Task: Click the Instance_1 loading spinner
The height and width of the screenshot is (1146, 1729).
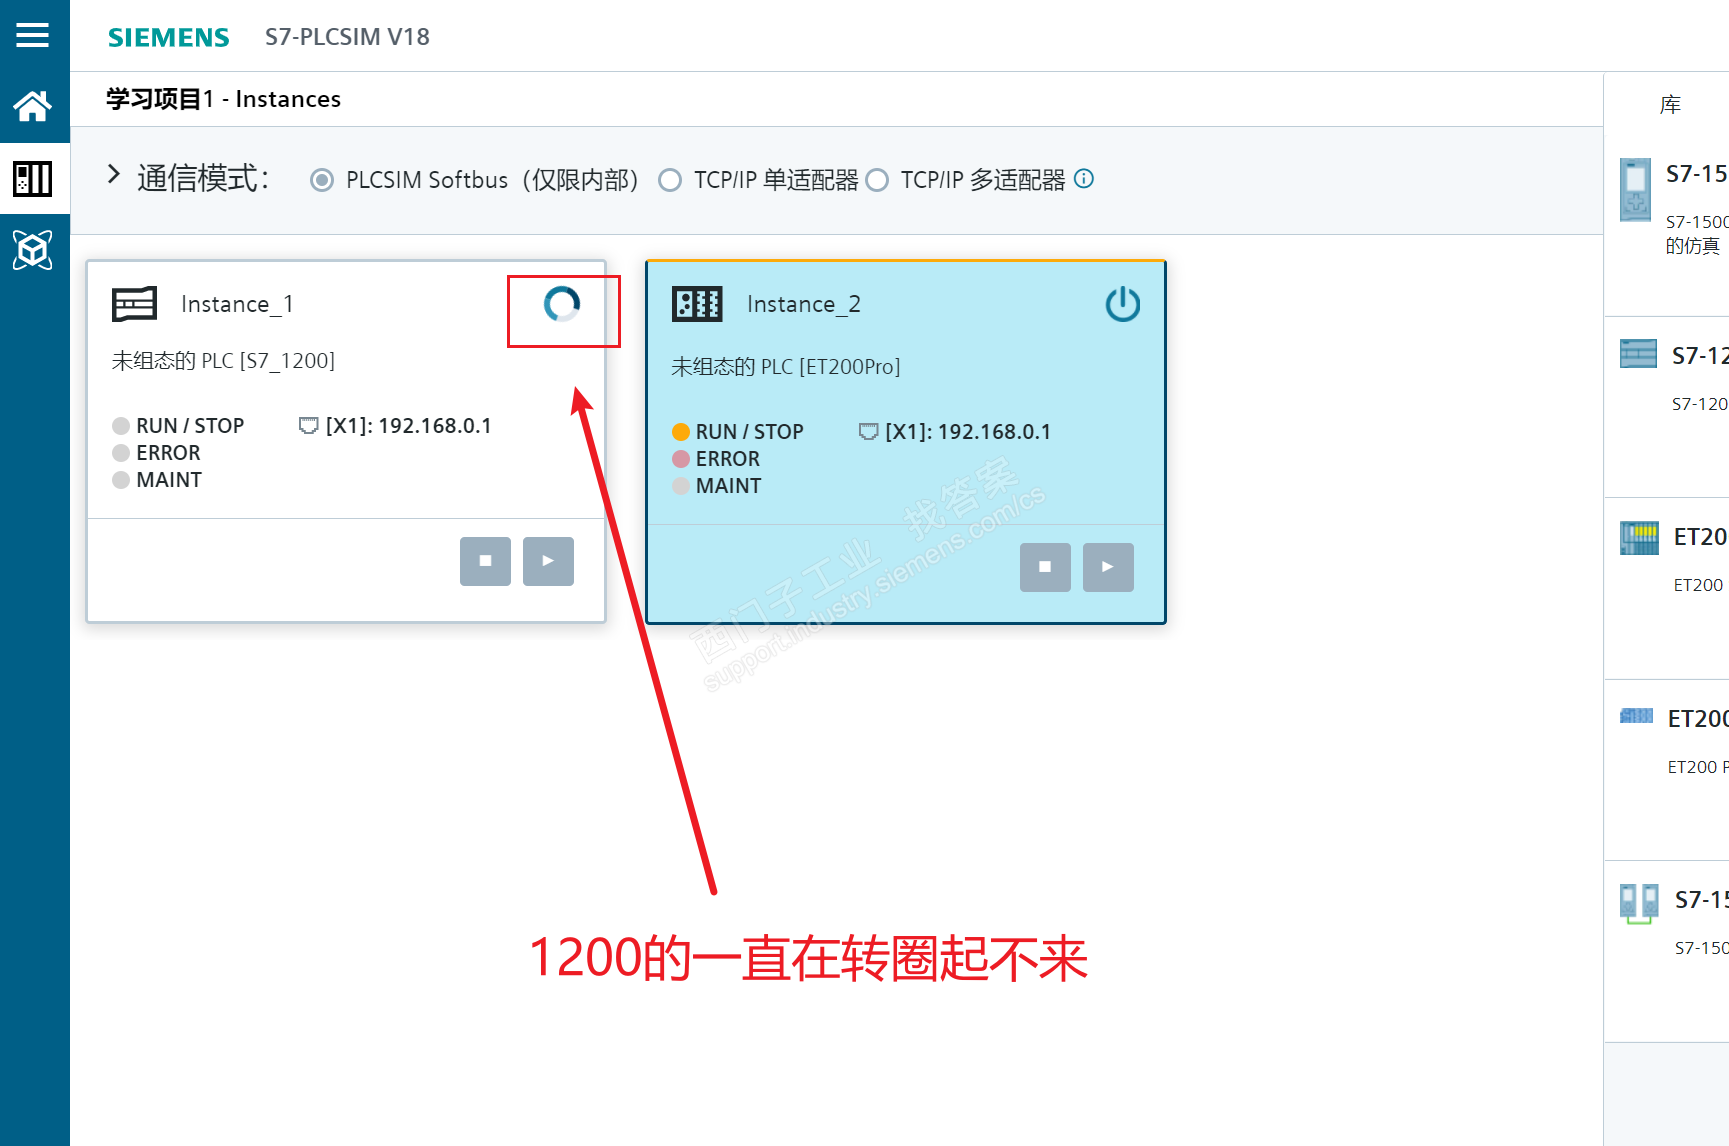Action: [562, 304]
